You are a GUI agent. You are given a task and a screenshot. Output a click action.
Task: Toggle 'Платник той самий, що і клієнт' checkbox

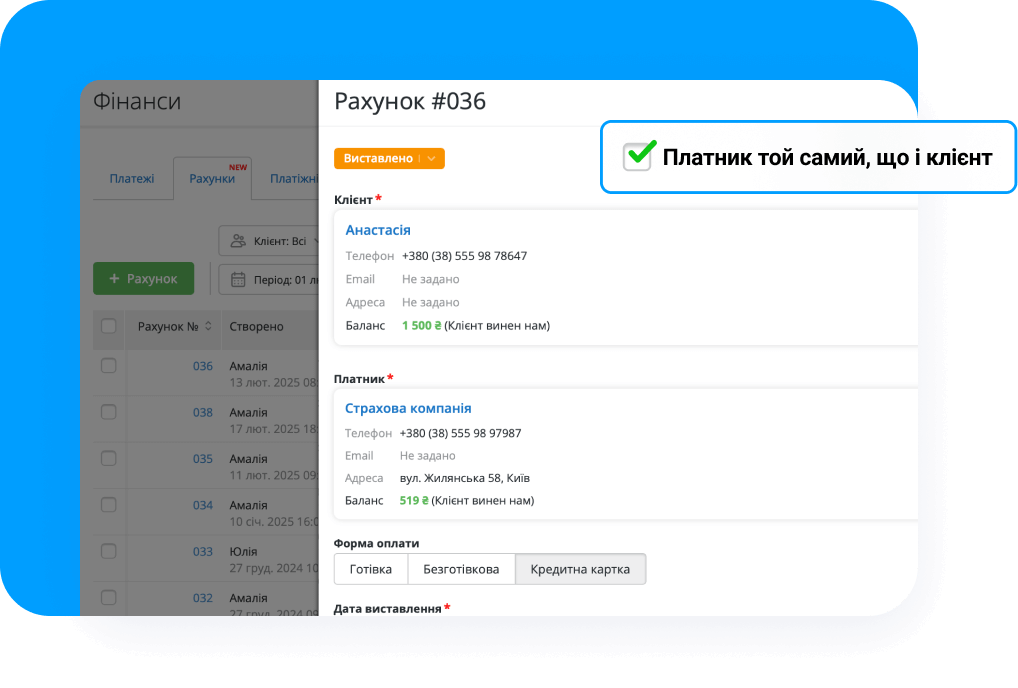(x=637, y=157)
